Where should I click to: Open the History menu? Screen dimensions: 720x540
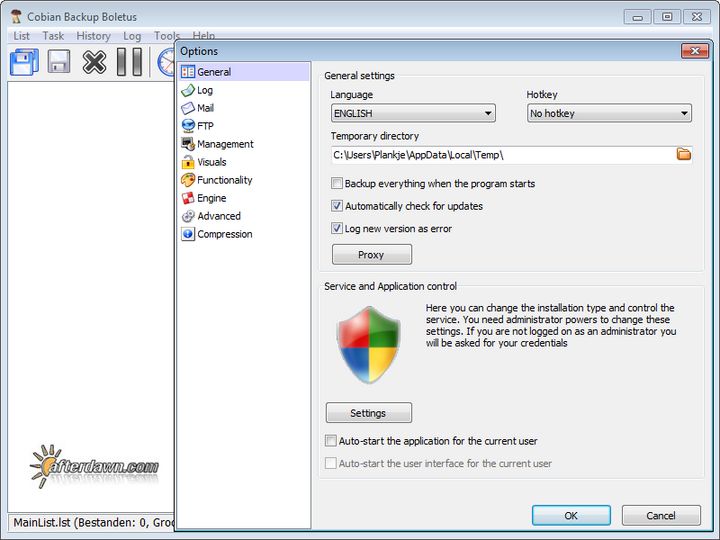[93, 36]
